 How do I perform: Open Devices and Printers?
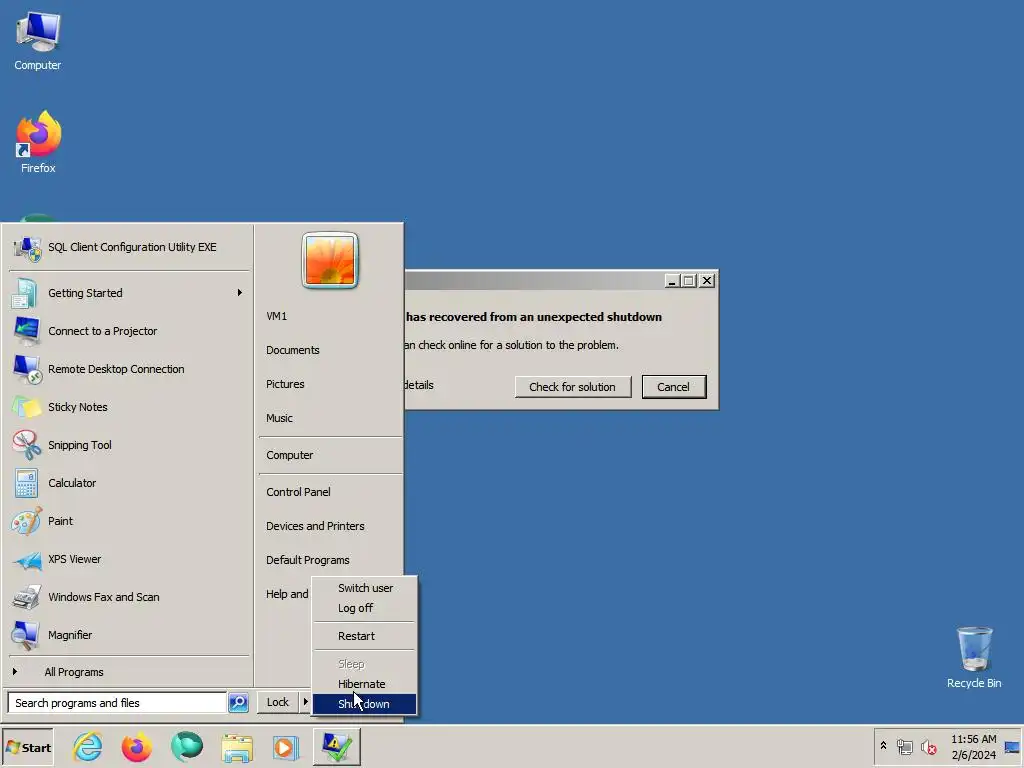point(315,526)
